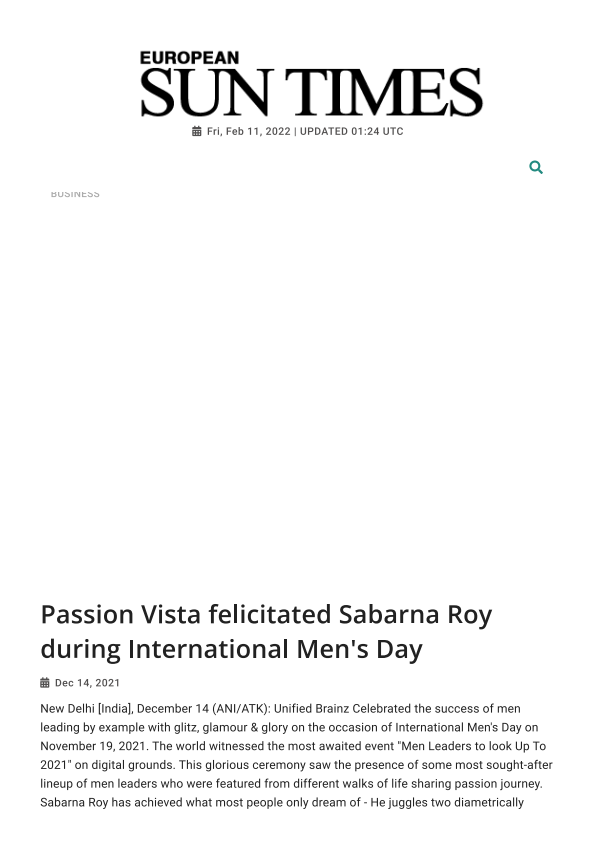Click the EUROPEAN word in the masthead
This screenshot has width=595, height=842.
click(190, 57)
